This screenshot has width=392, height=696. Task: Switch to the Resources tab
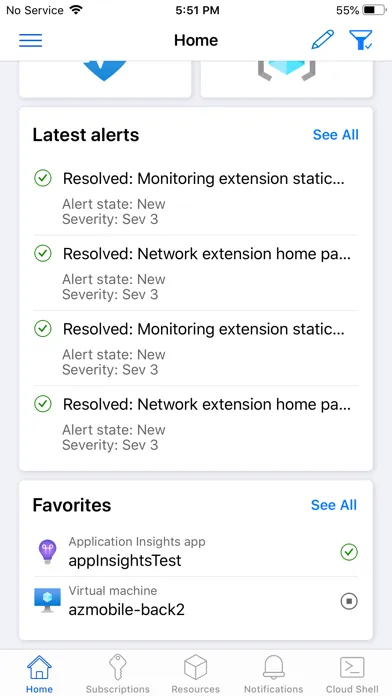click(x=196, y=674)
